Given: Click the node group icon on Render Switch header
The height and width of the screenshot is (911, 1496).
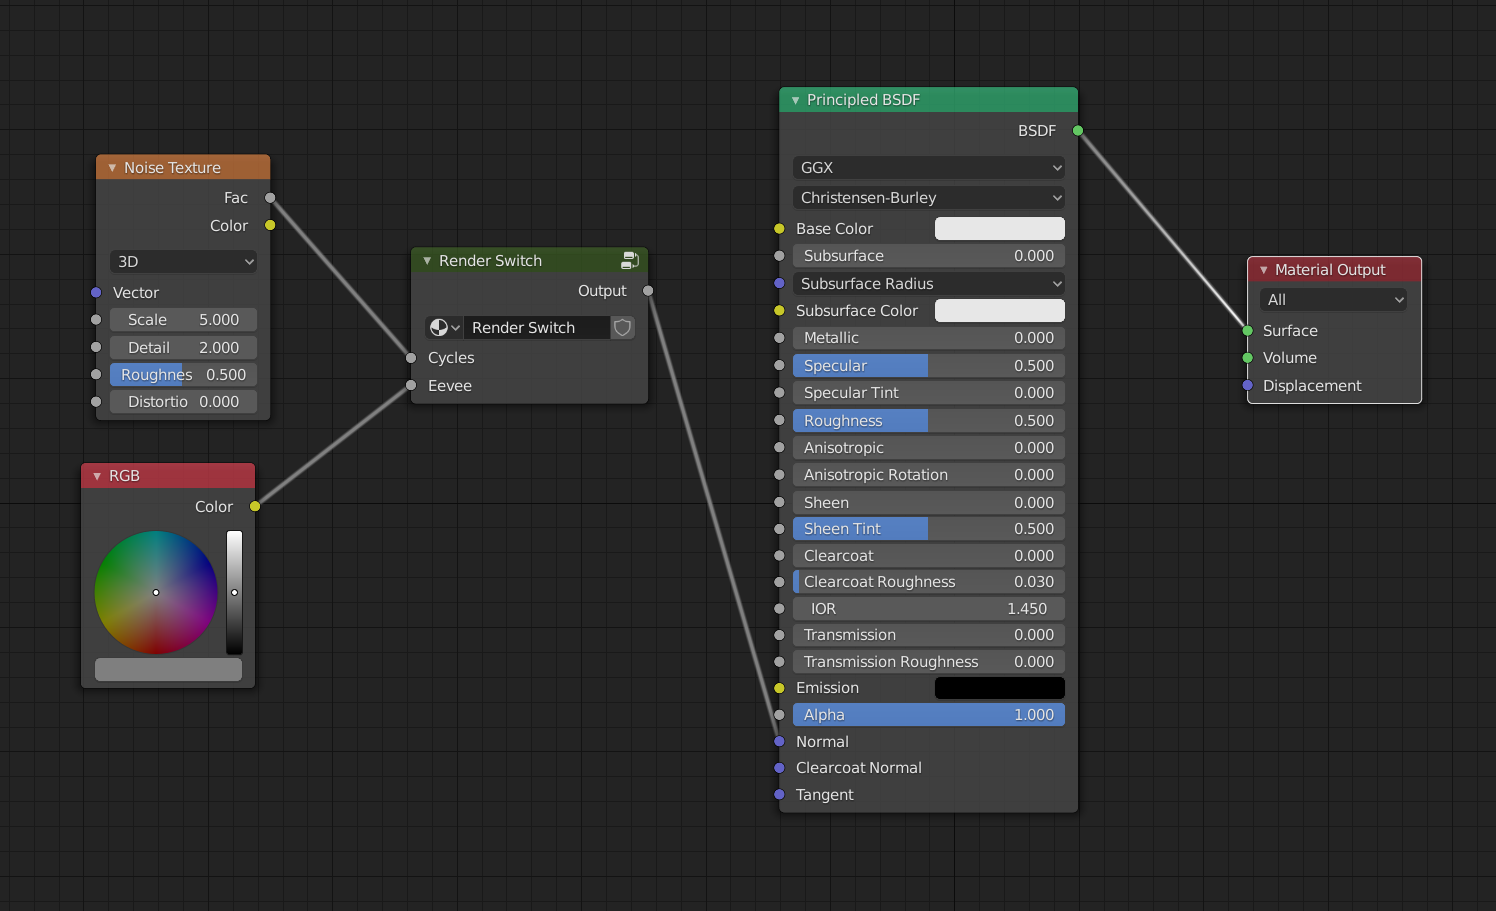Looking at the screenshot, I should pyautogui.click(x=630, y=260).
